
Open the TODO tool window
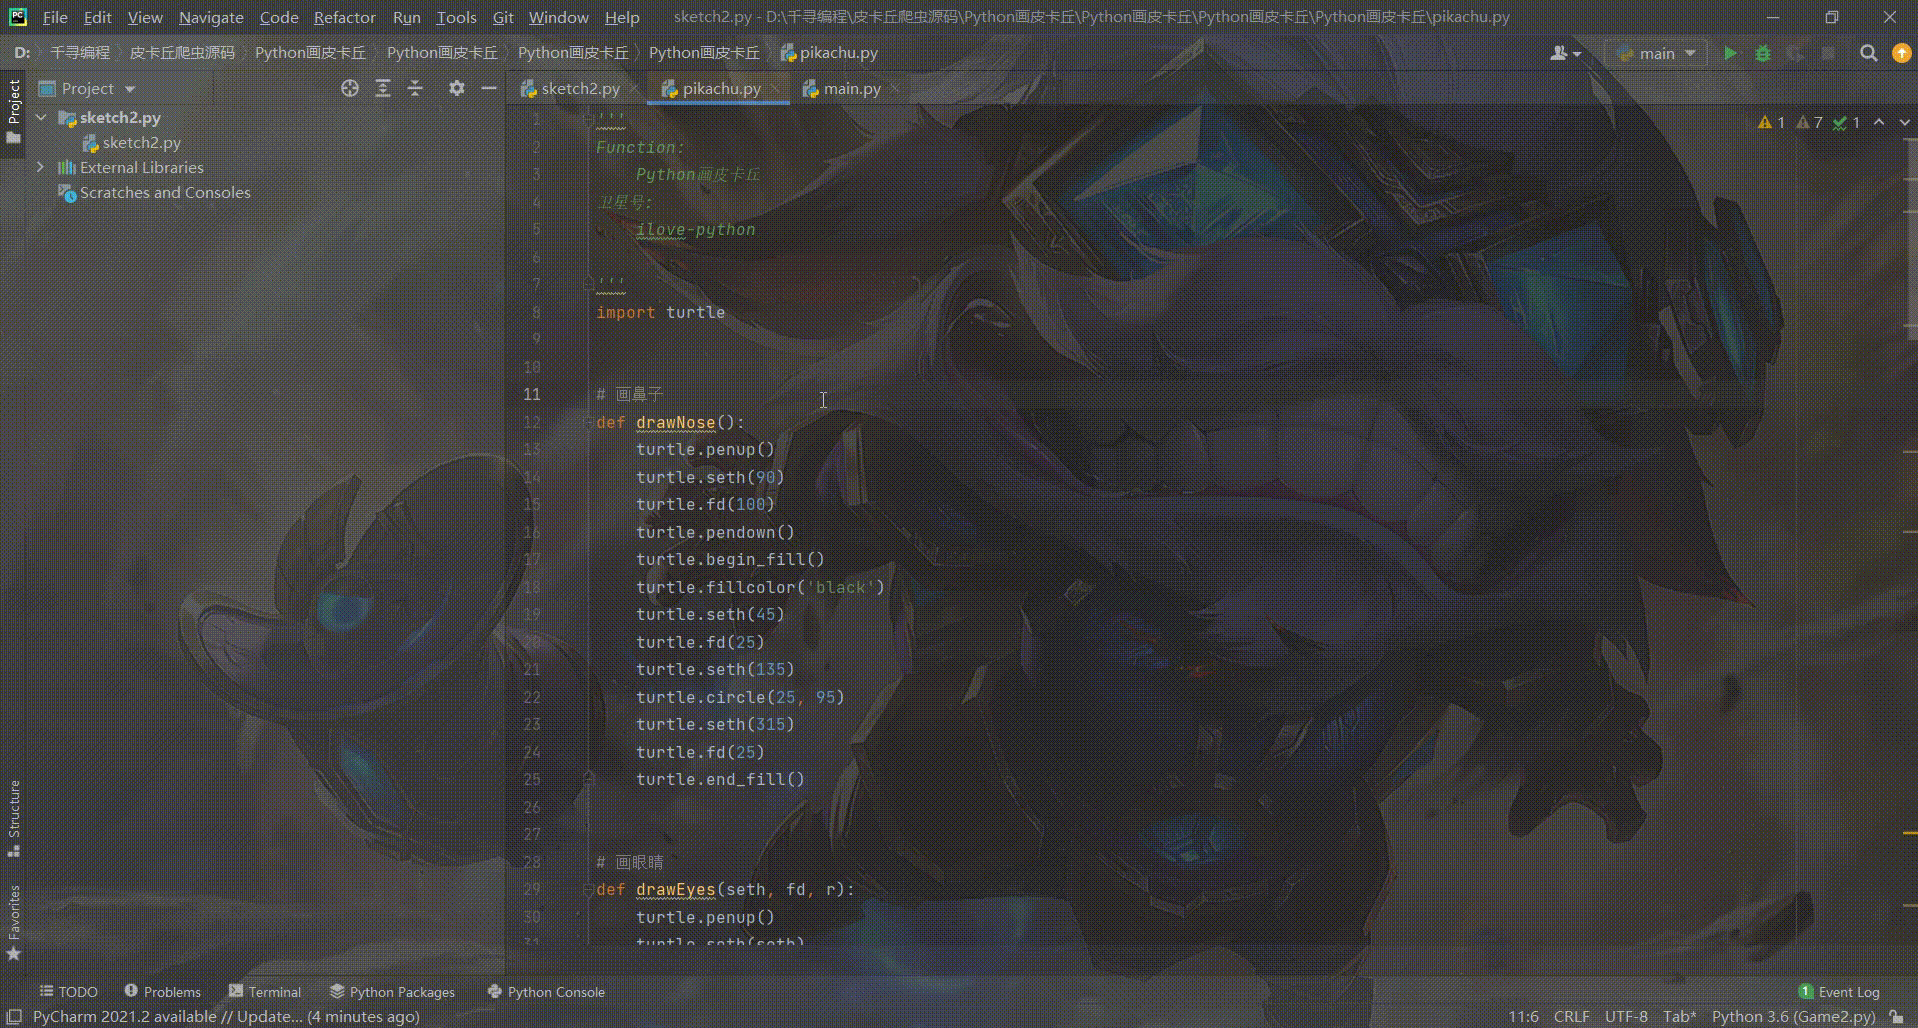[x=68, y=992]
